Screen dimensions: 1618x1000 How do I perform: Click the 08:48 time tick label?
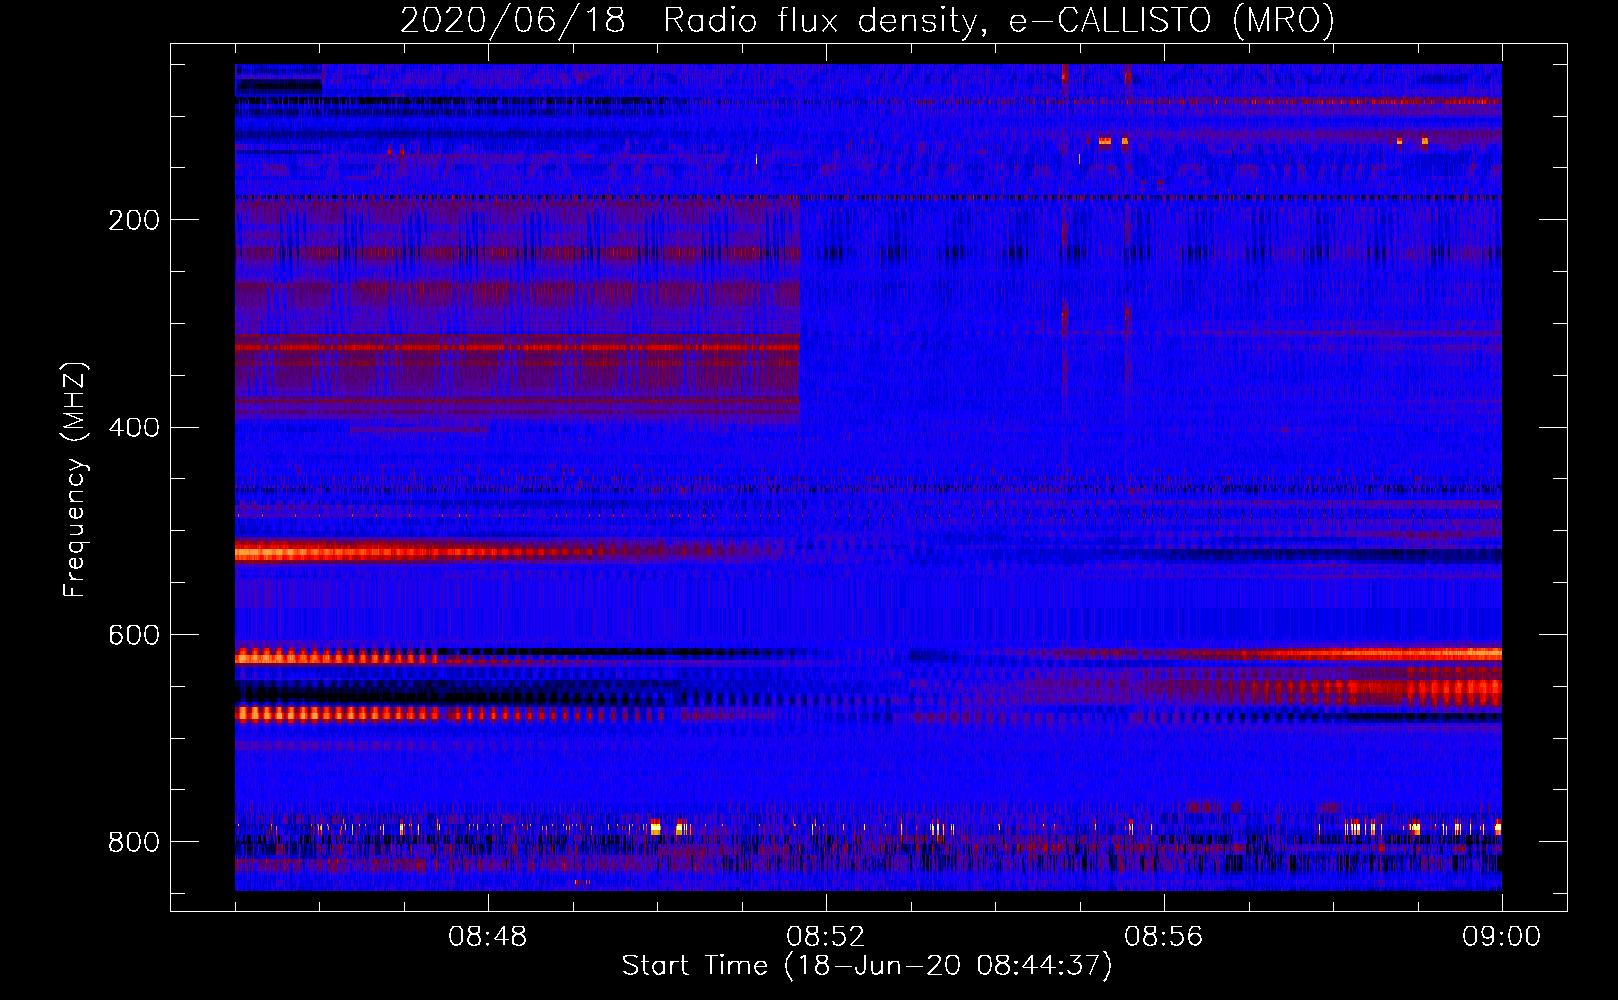[x=488, y=937]
